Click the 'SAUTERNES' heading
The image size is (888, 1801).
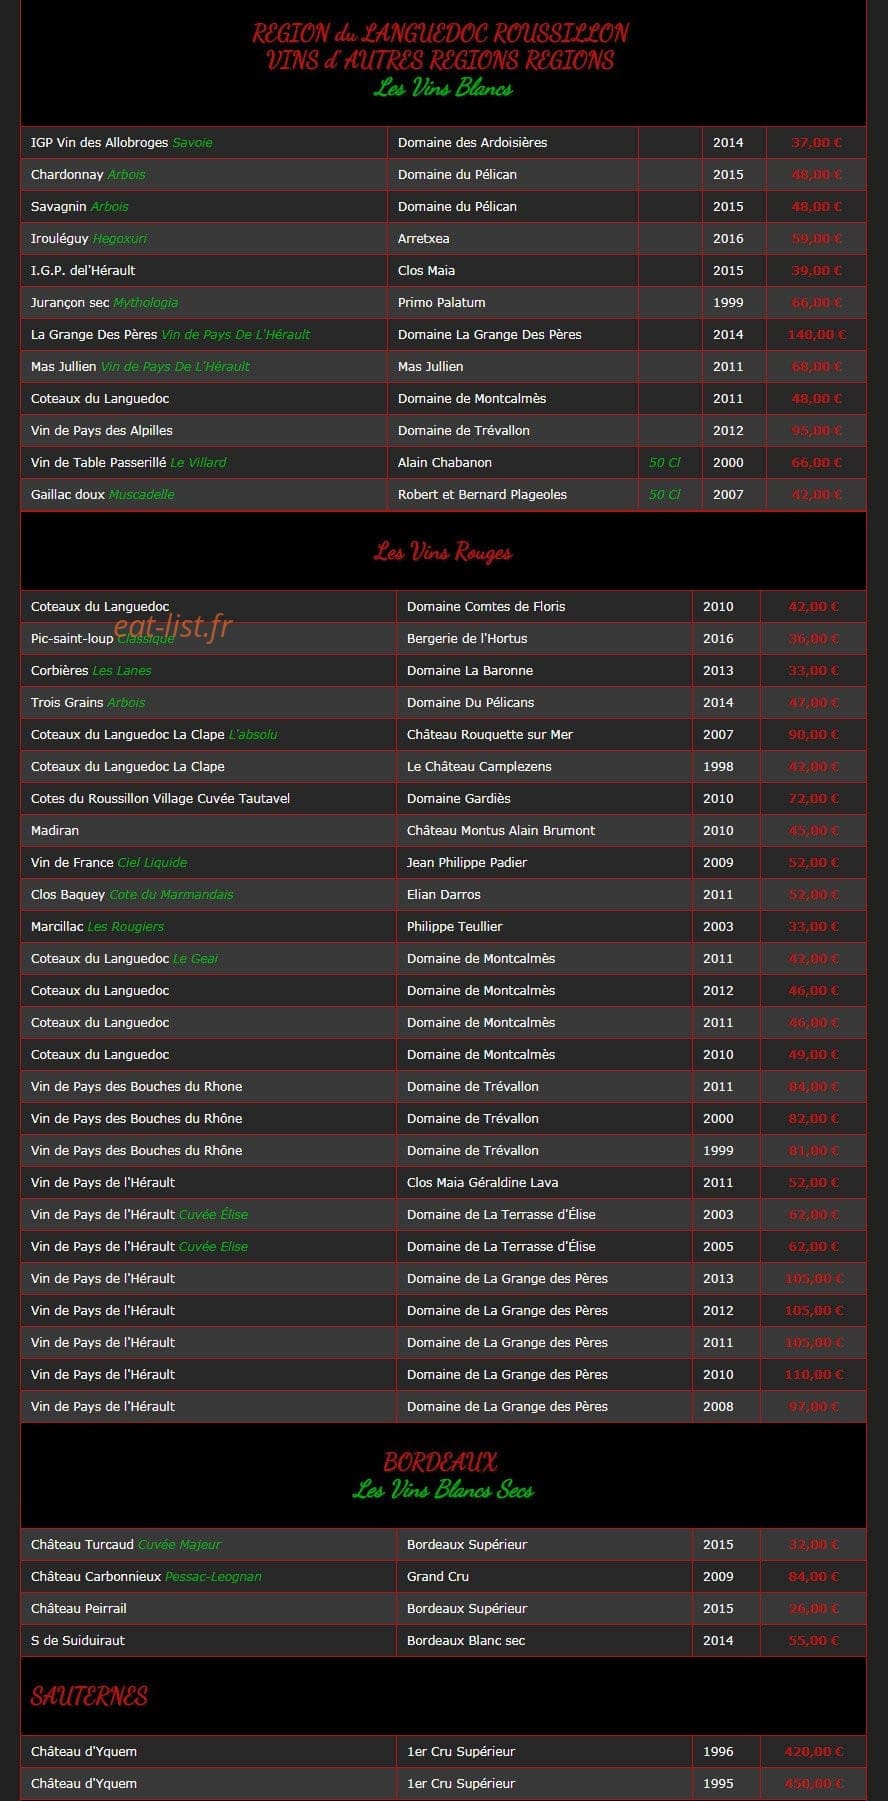[89, 1696]
